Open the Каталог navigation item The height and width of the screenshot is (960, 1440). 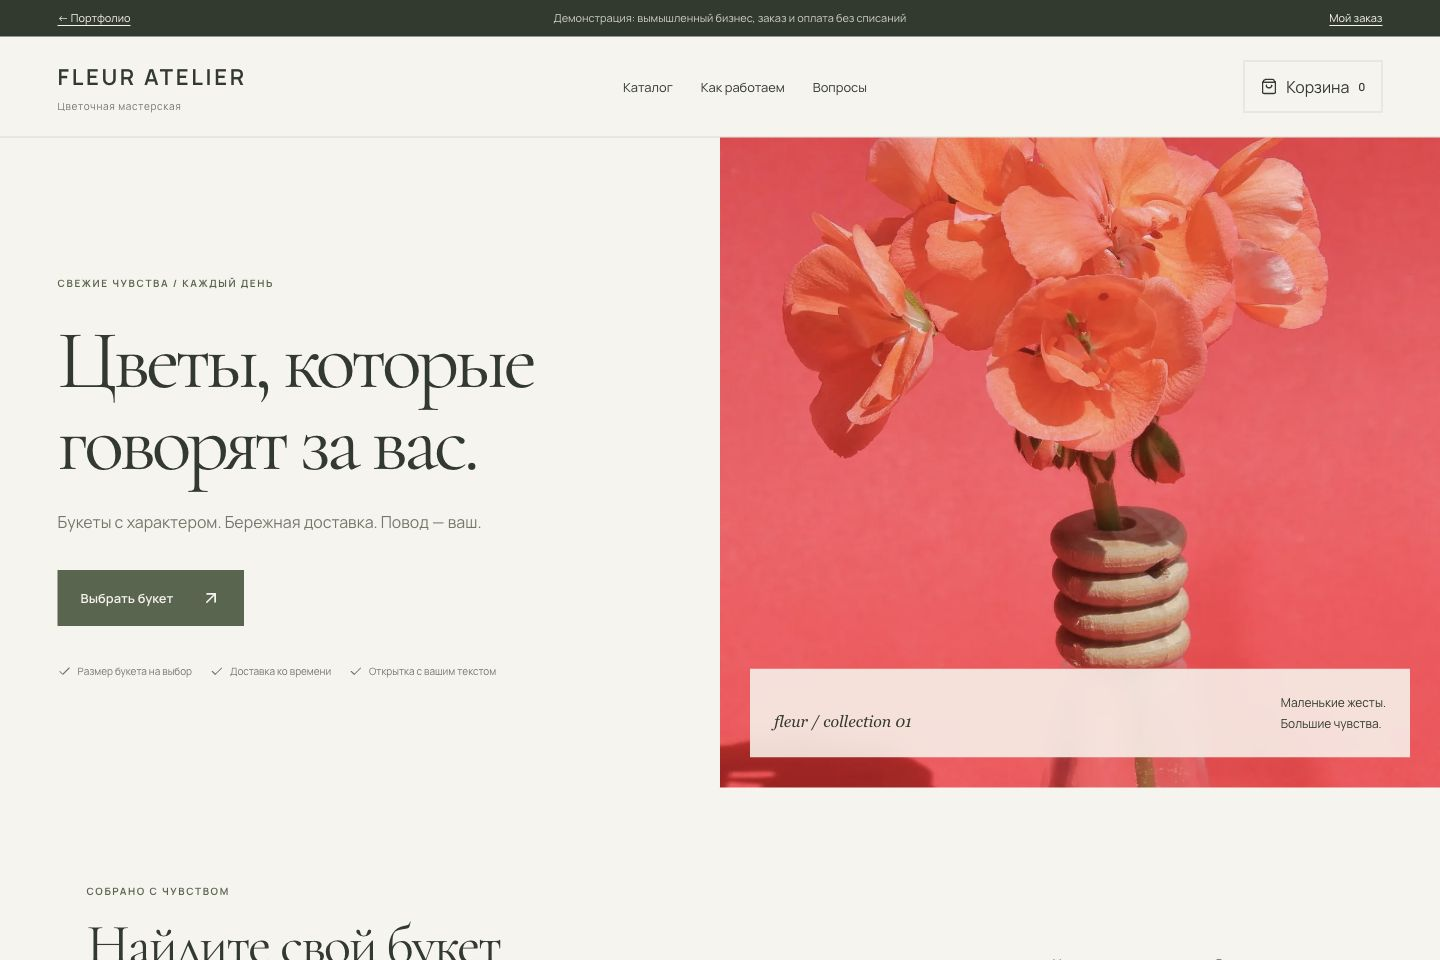click(647, 87)
